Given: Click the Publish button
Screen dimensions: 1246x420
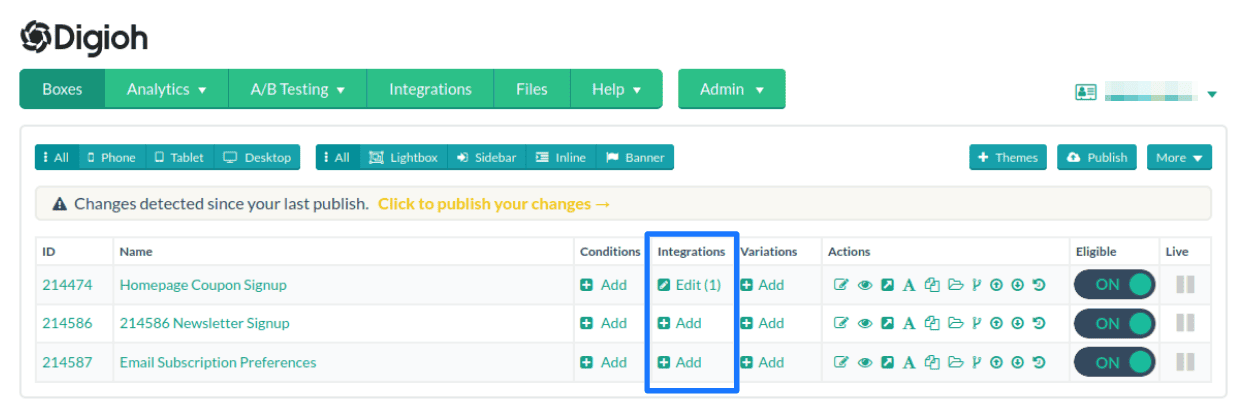Looking at the screenshot, I should [1097, 158].
